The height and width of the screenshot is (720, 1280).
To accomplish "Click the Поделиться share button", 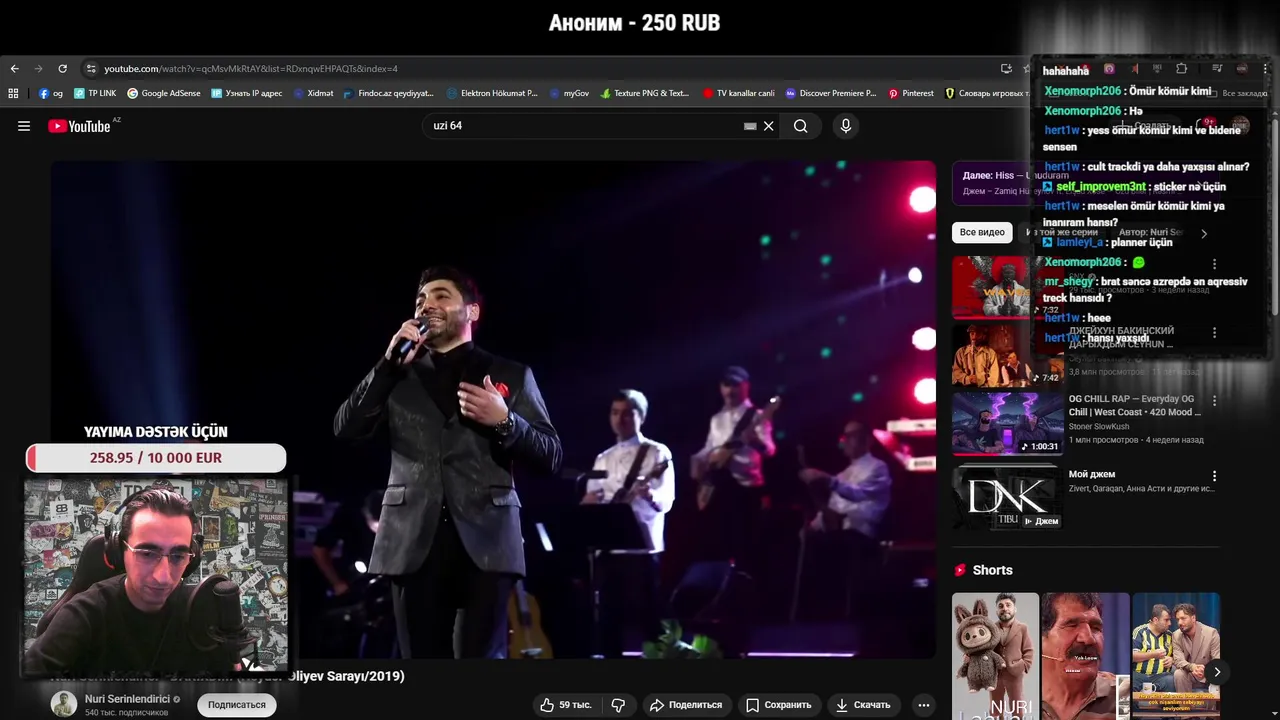I will (x=686, y=705).
